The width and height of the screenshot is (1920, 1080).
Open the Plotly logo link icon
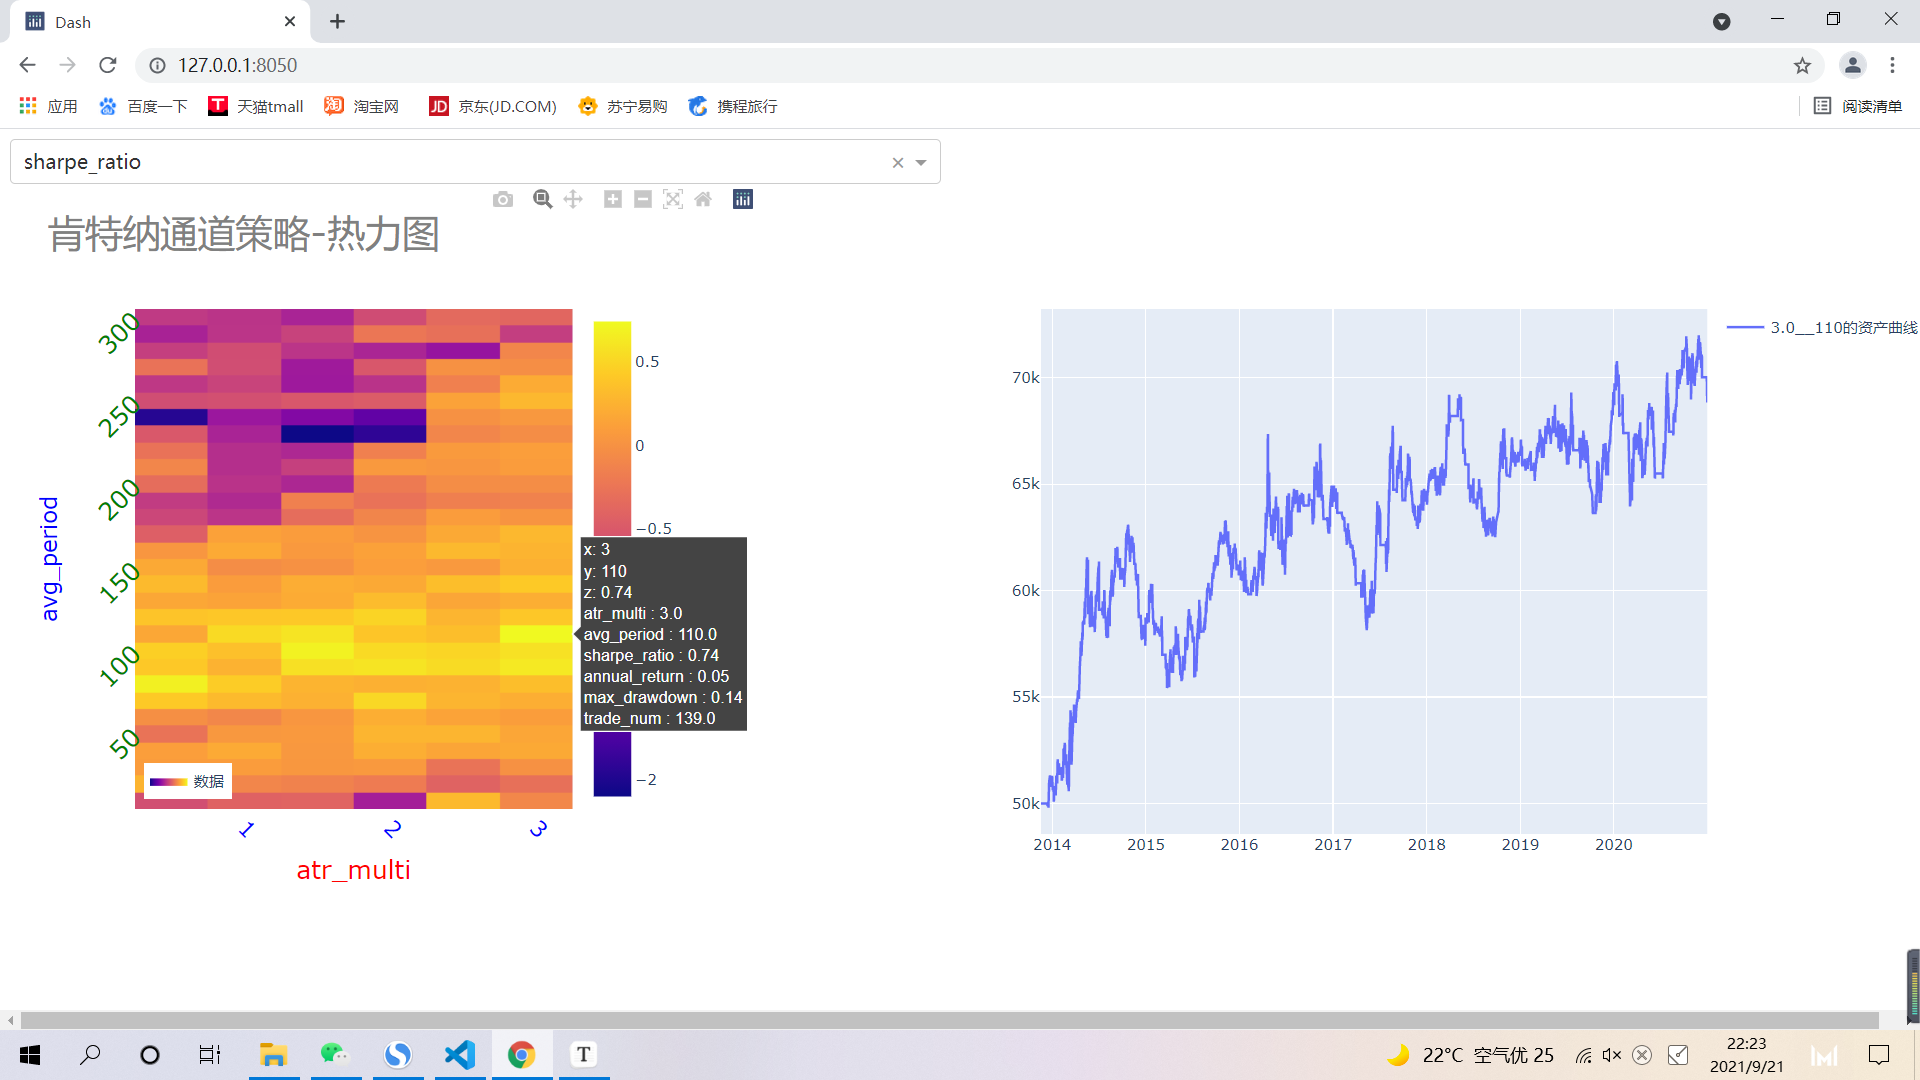(743, 199)
